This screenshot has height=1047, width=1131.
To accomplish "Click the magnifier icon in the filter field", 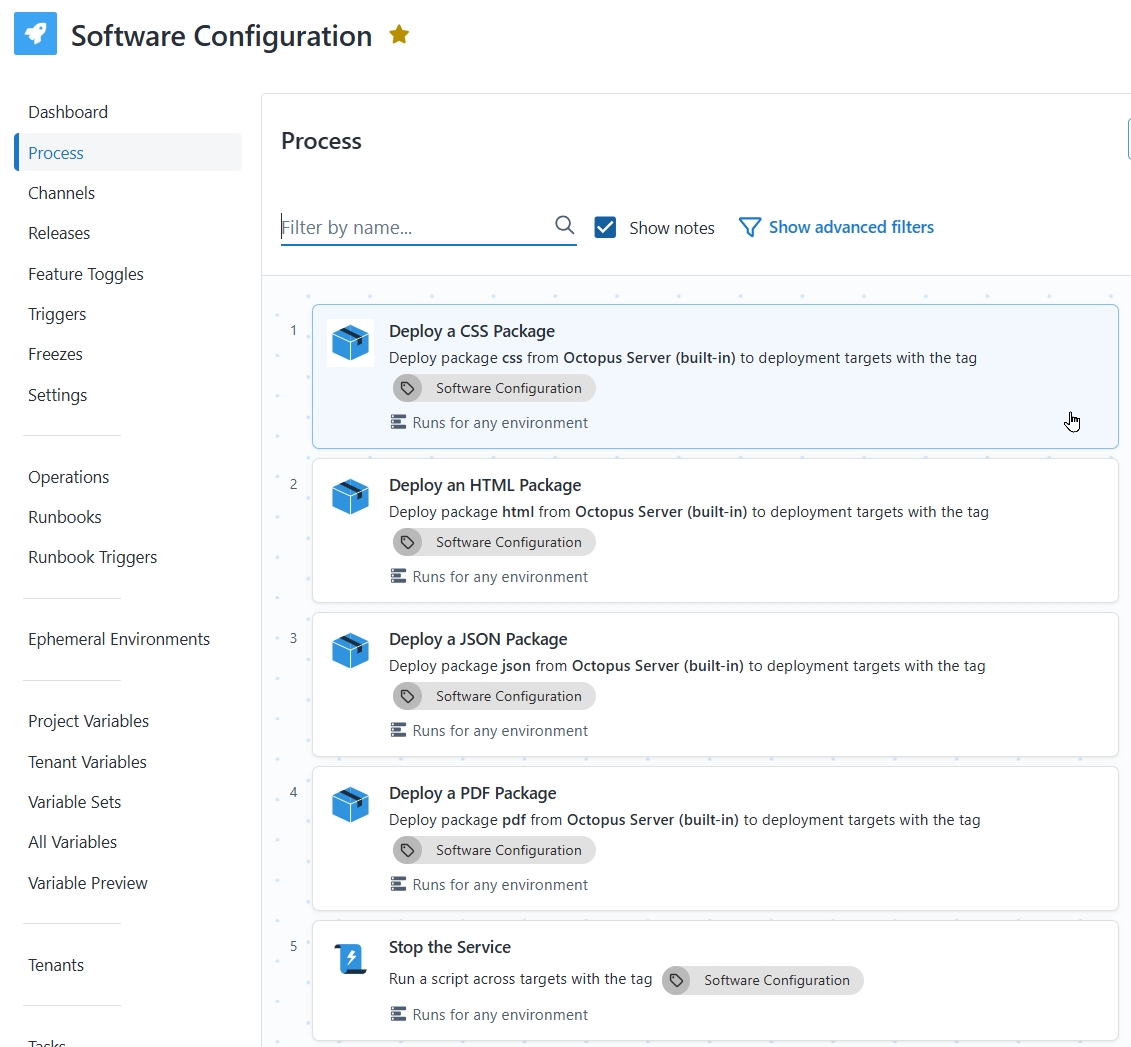I will click(x=564, y=226).
